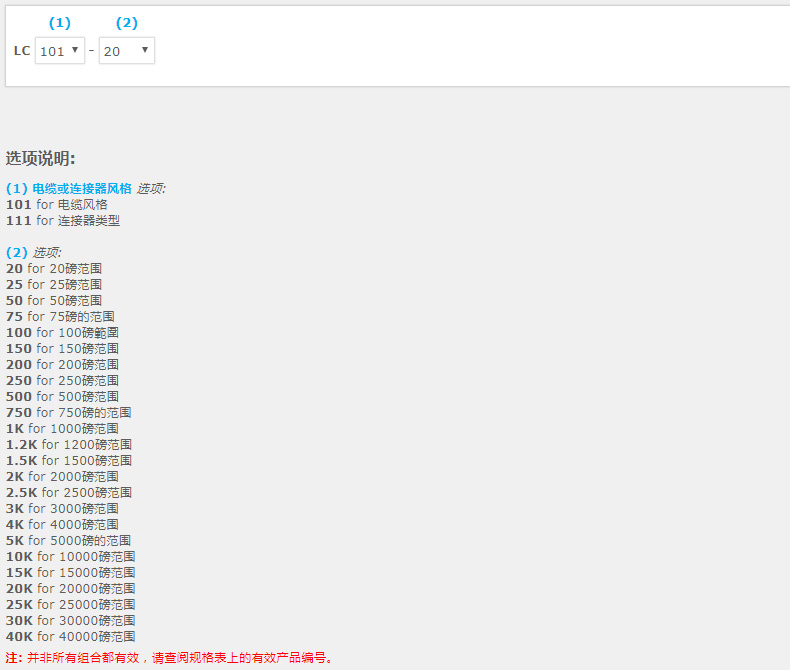The width and height of the screenshot is (790, 670).
Task: Expand the 20 pound range dropdown
Action: tap(127, 51)
